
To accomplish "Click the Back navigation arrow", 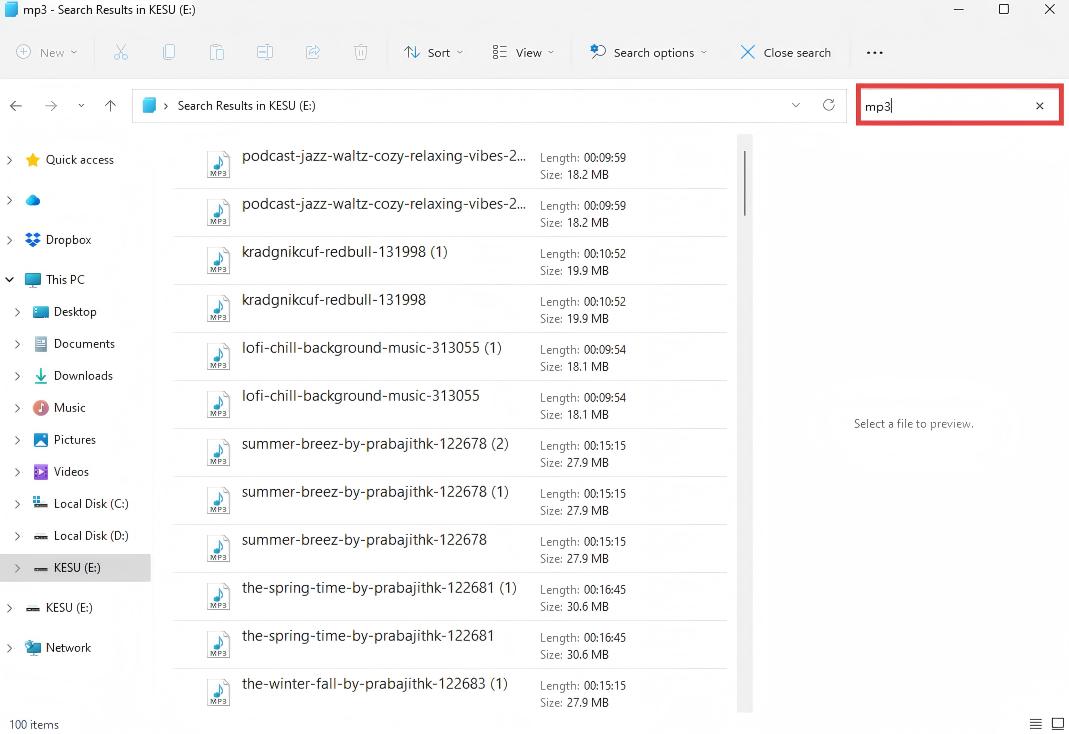I will 16,105.
